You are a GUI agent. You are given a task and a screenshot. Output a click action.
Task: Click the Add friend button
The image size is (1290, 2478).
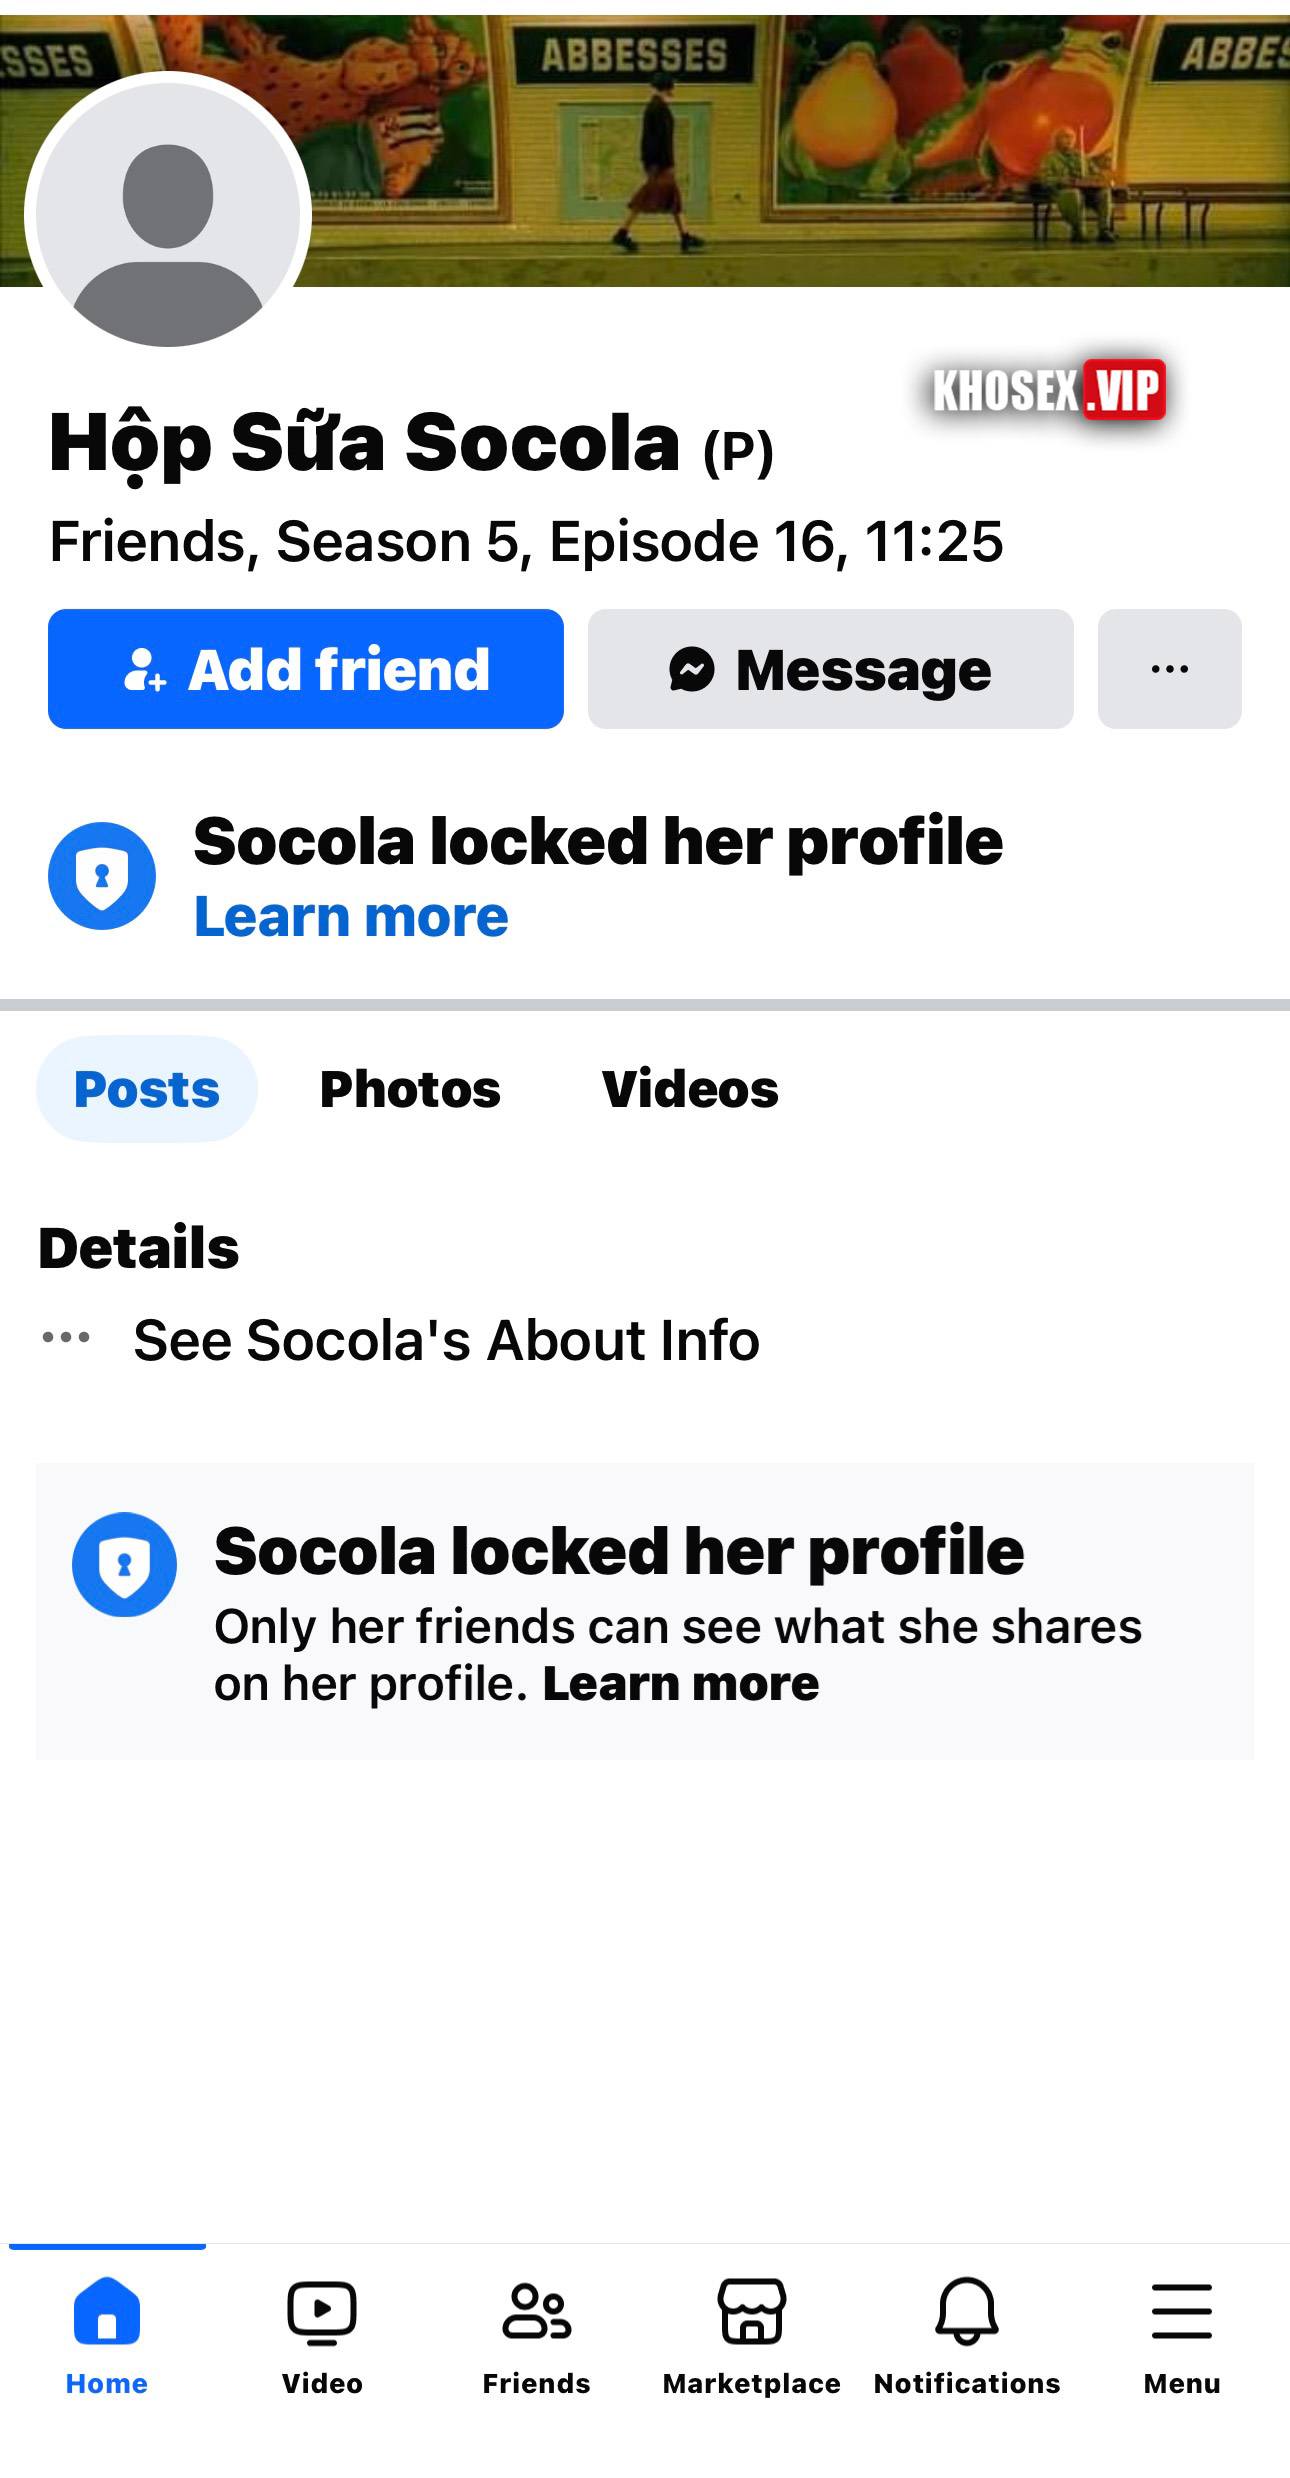pyautogui.click(x=306, y=669)
